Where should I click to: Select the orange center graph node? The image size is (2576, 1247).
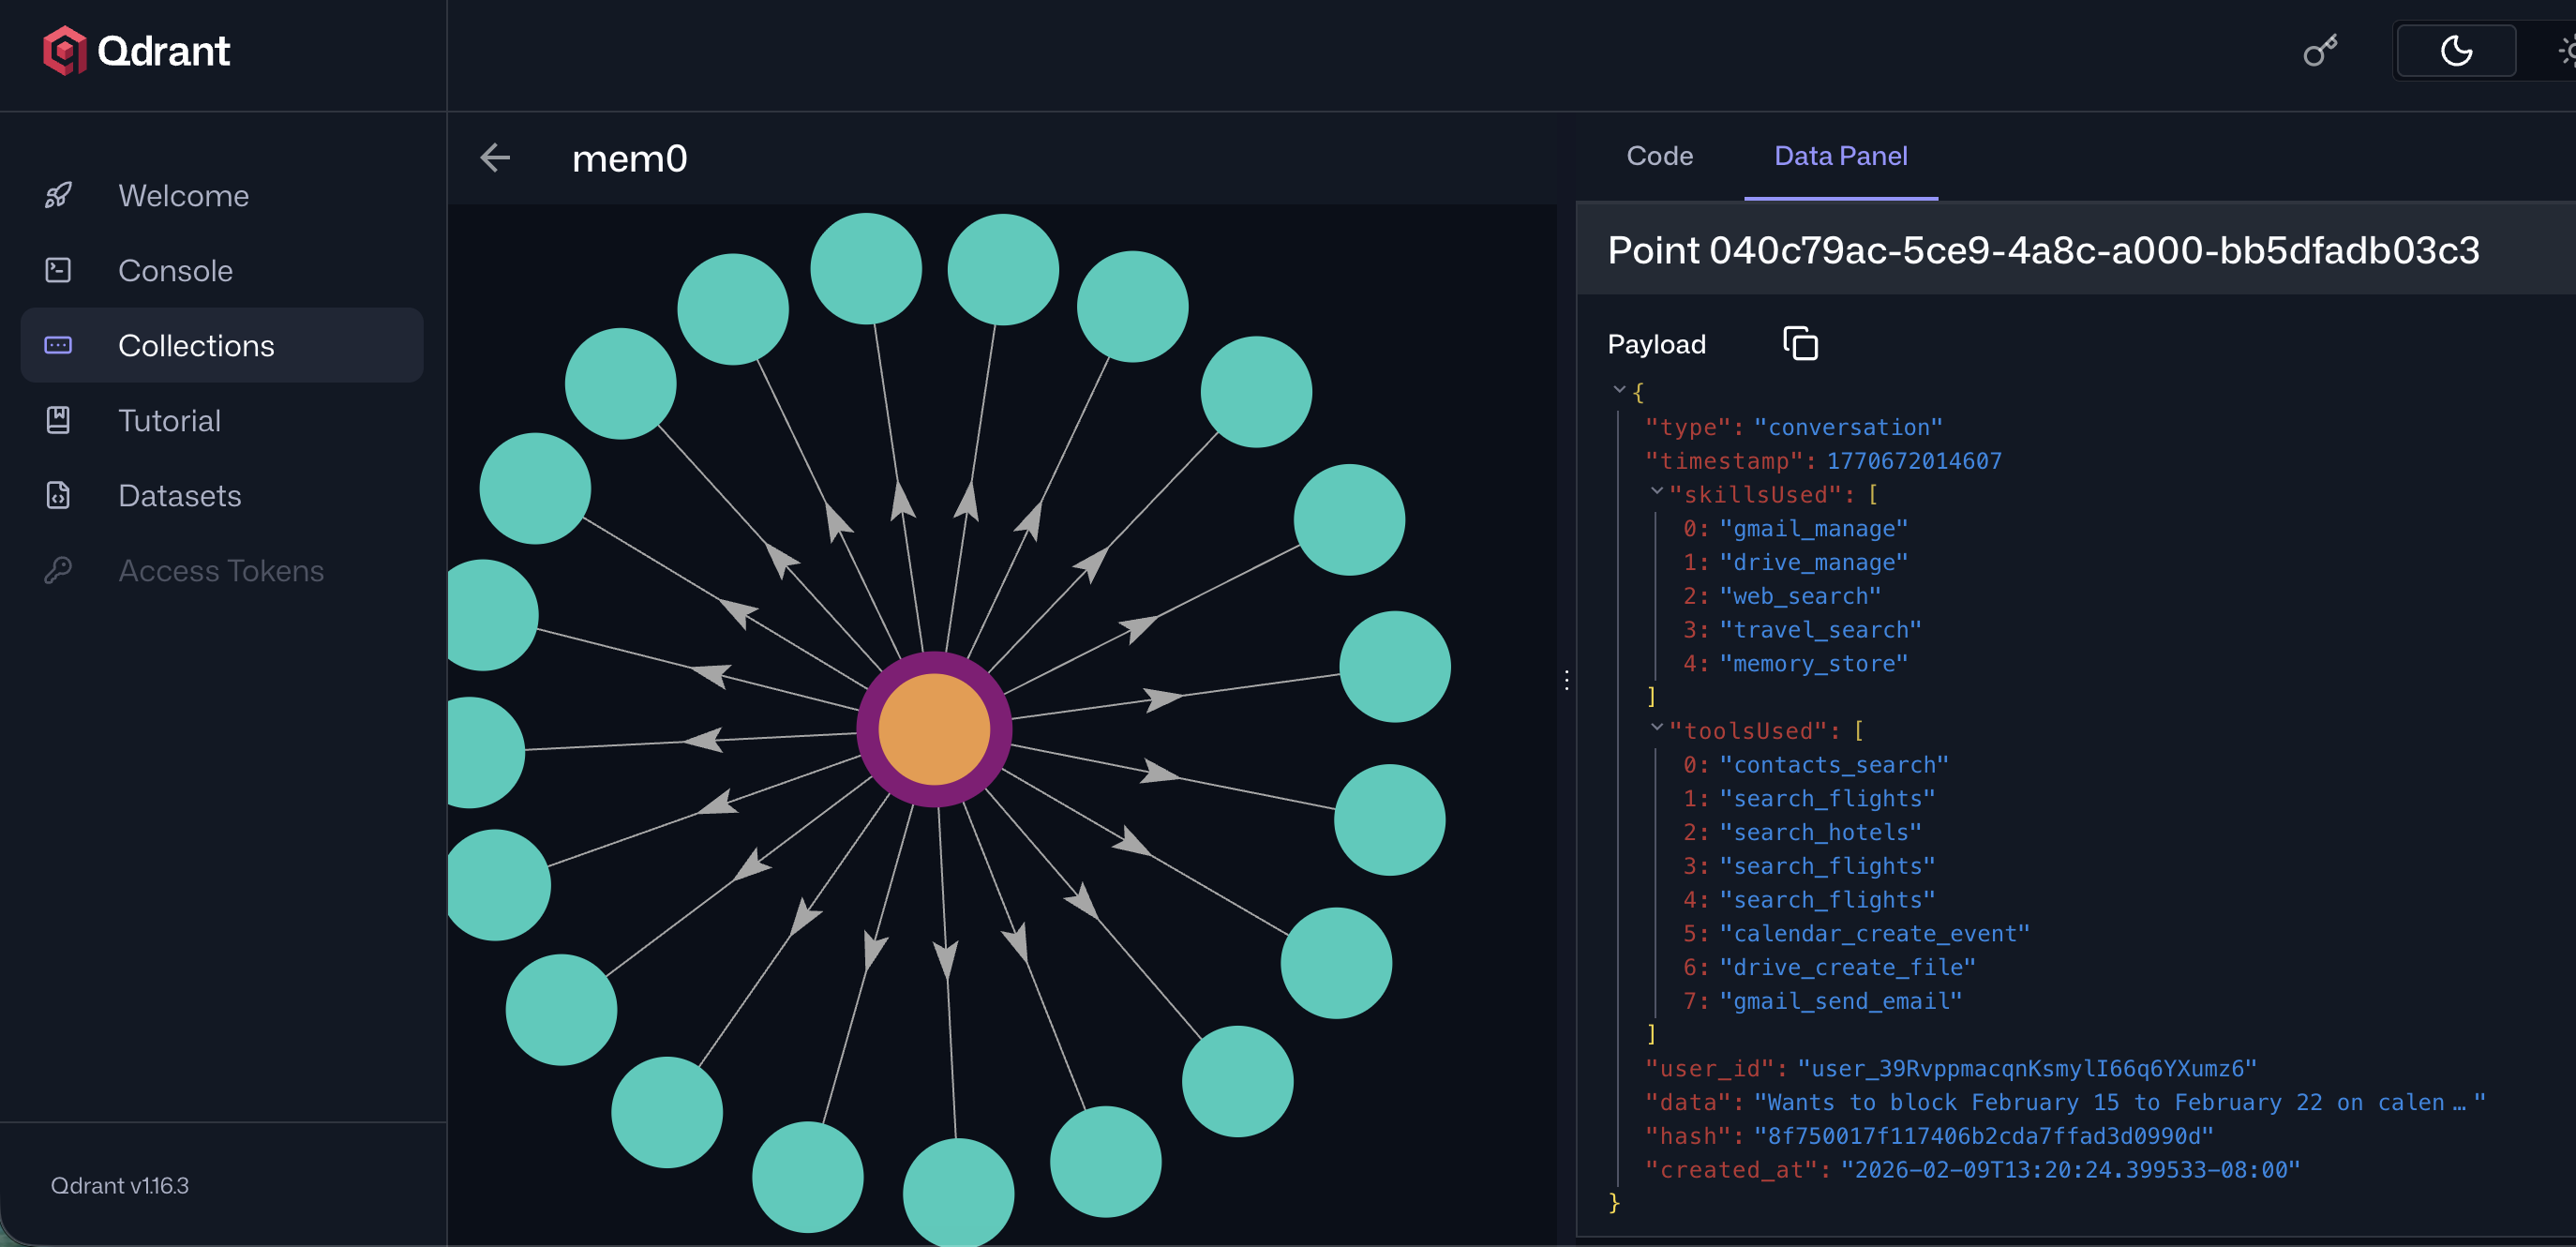click(x=934, y=729)
